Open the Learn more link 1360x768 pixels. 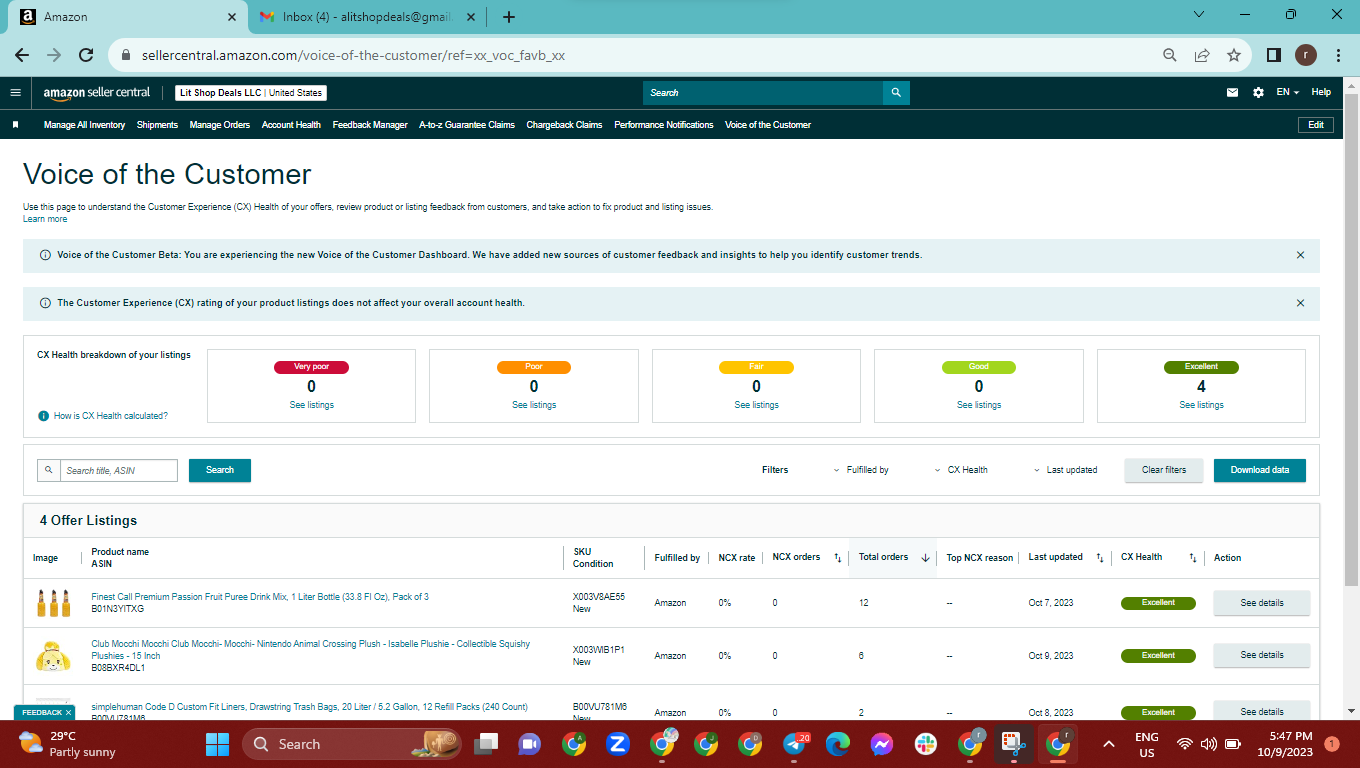[x=45, y=219]
